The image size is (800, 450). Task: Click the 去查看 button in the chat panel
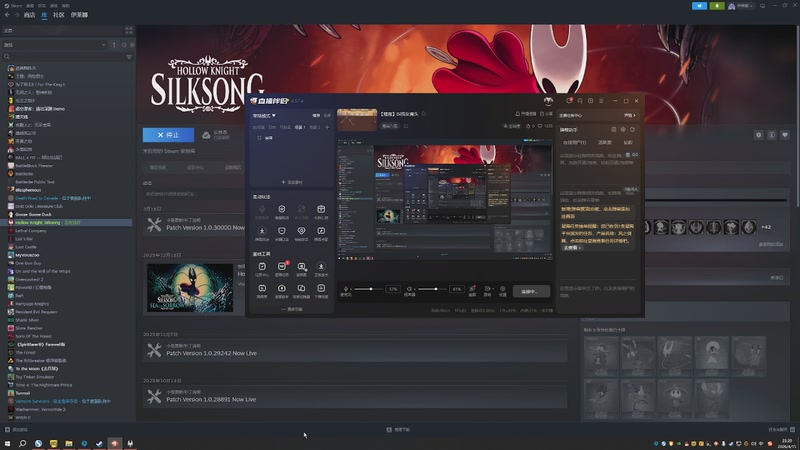[572, 247]
